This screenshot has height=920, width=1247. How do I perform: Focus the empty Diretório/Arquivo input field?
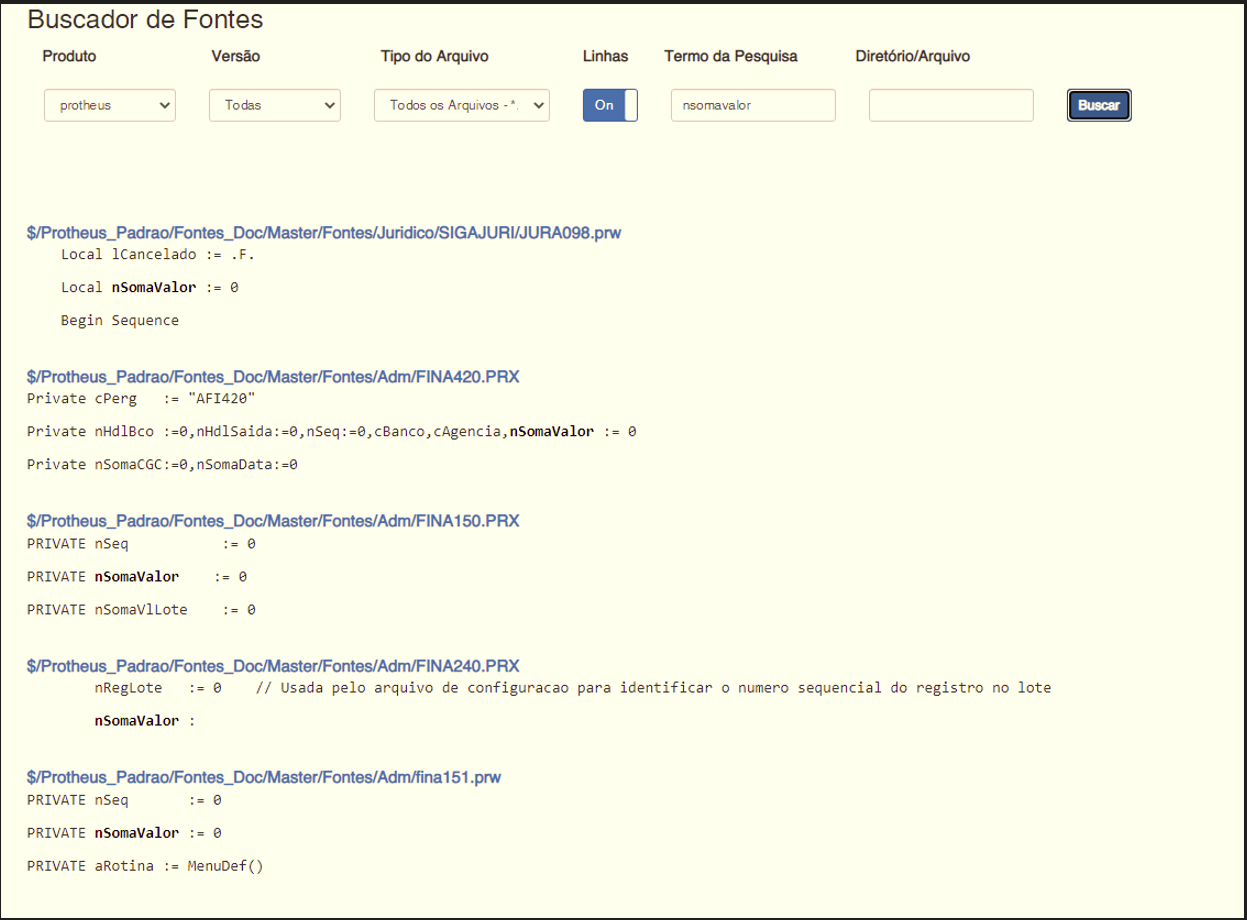coord(950,105)
